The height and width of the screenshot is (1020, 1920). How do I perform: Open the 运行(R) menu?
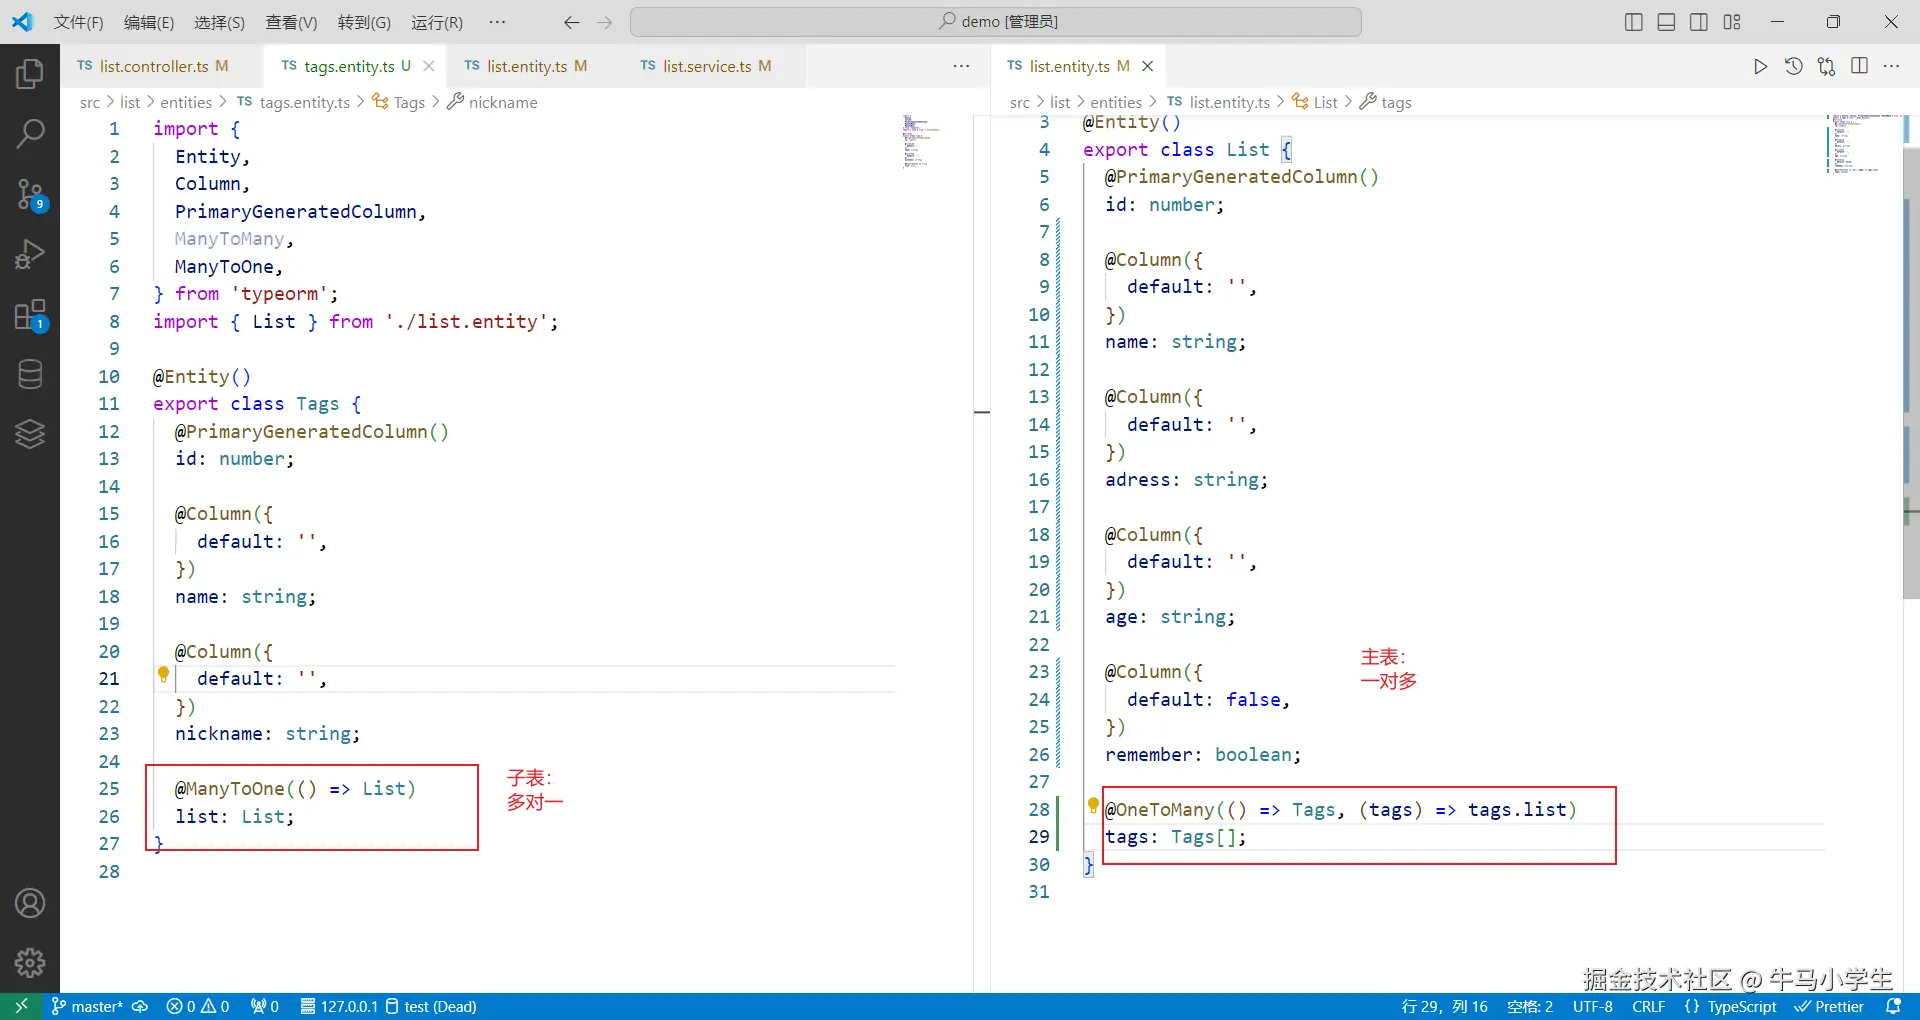tap(437, 22)
